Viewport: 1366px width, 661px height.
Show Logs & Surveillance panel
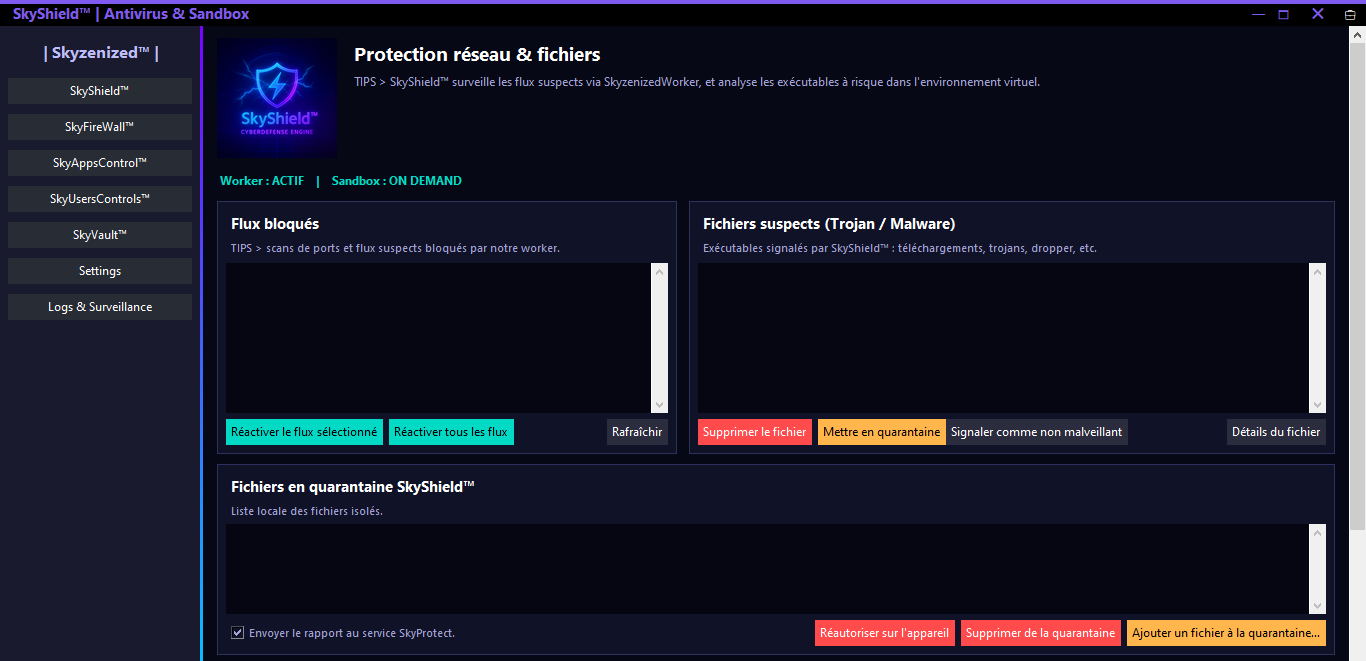click(x=100, y=307)
